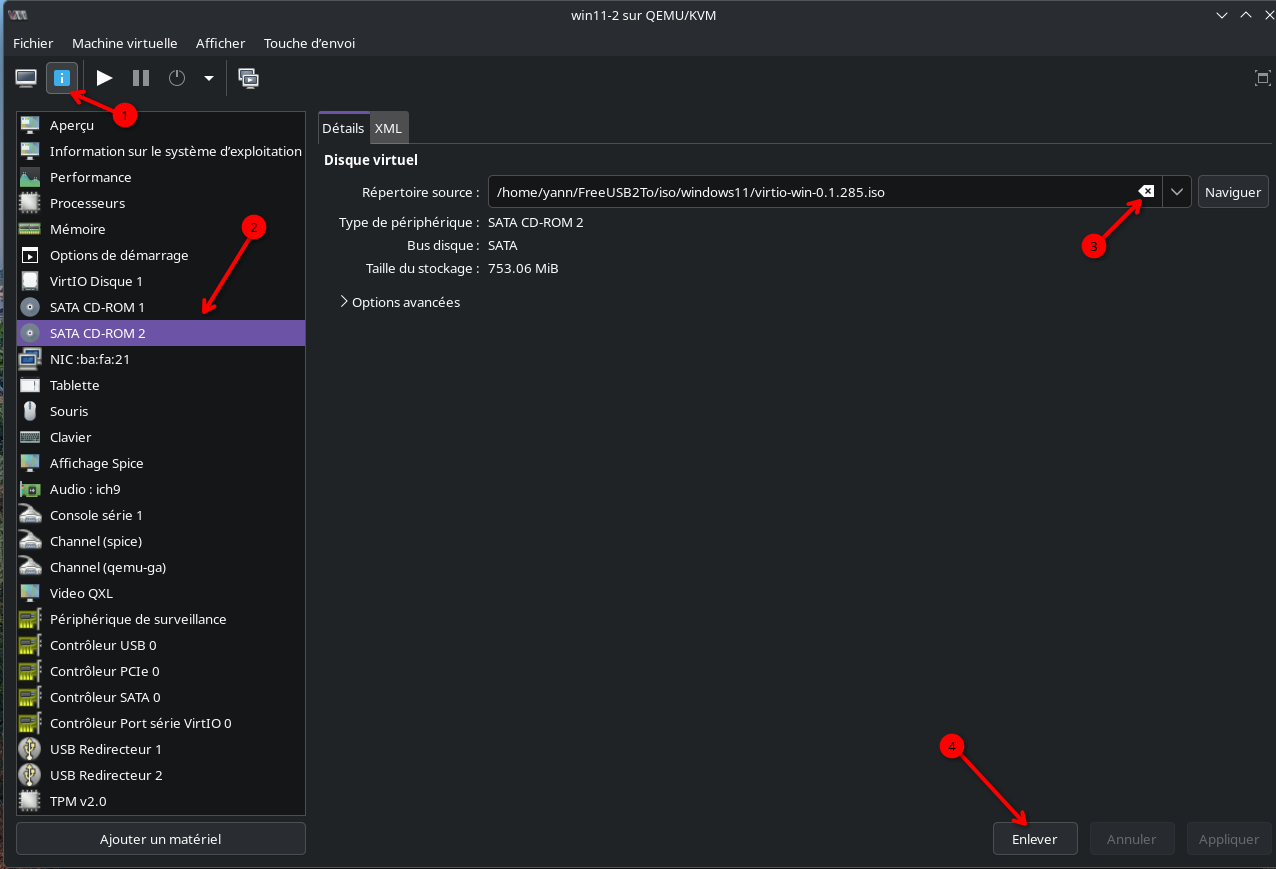Open the Touche d'envoi menu
The image size is (1276, 869).
point(309,43)
